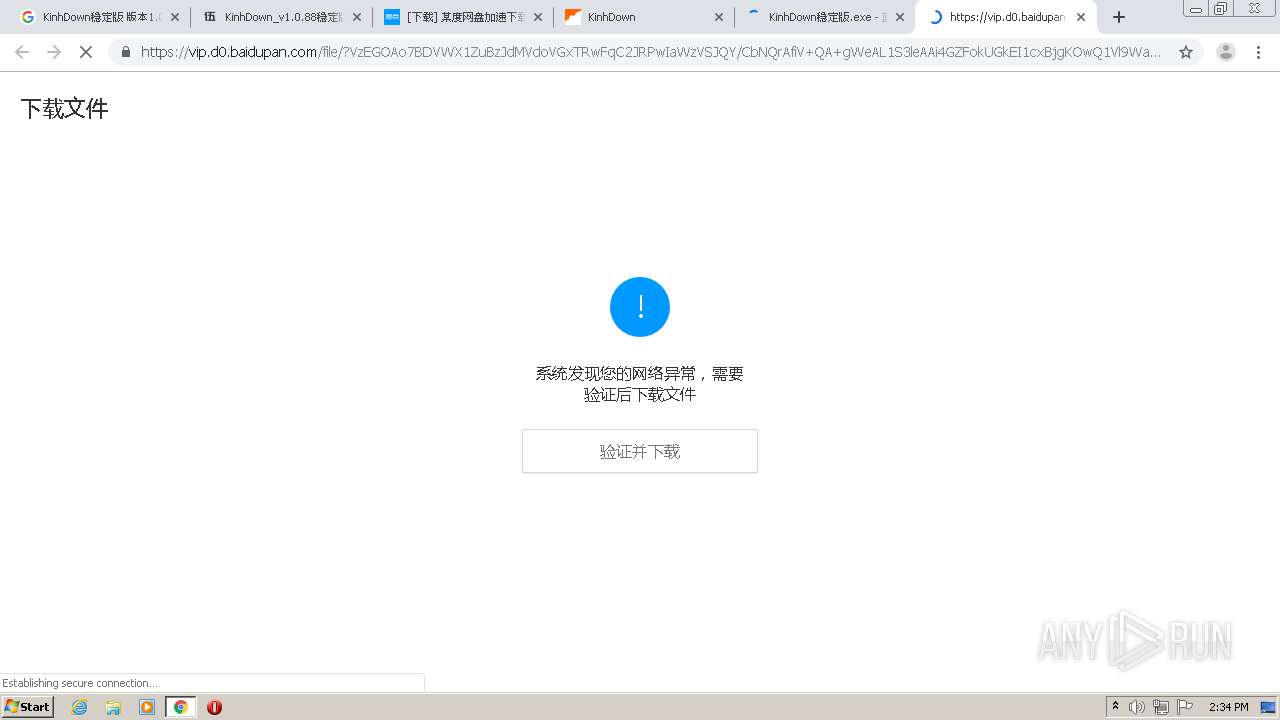Go back to previous page

22,52
